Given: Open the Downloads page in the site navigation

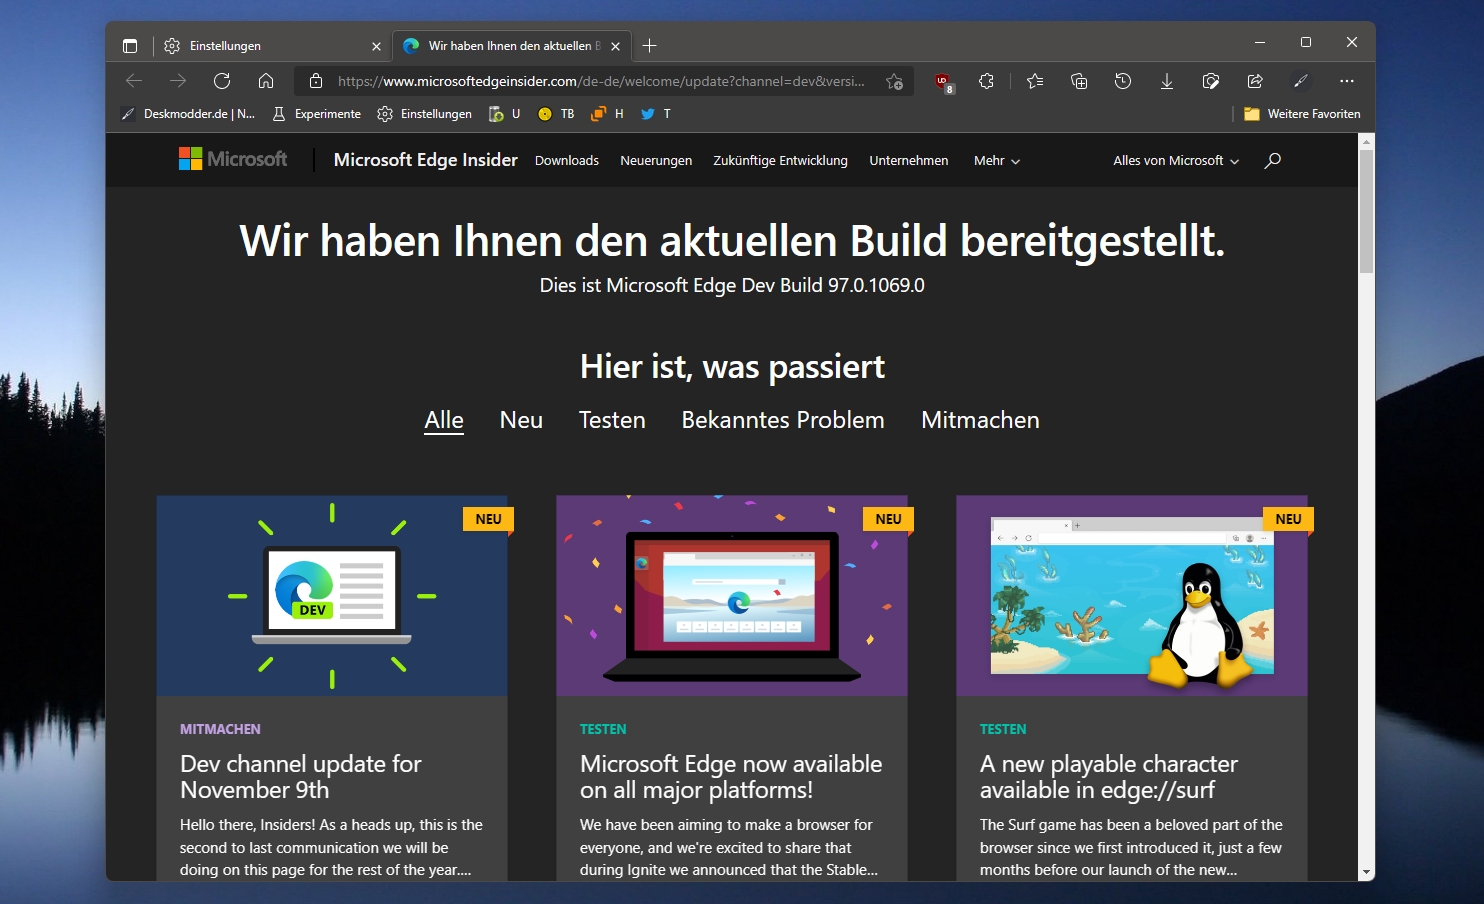Looking at the screenshot, I should (567, 161).
